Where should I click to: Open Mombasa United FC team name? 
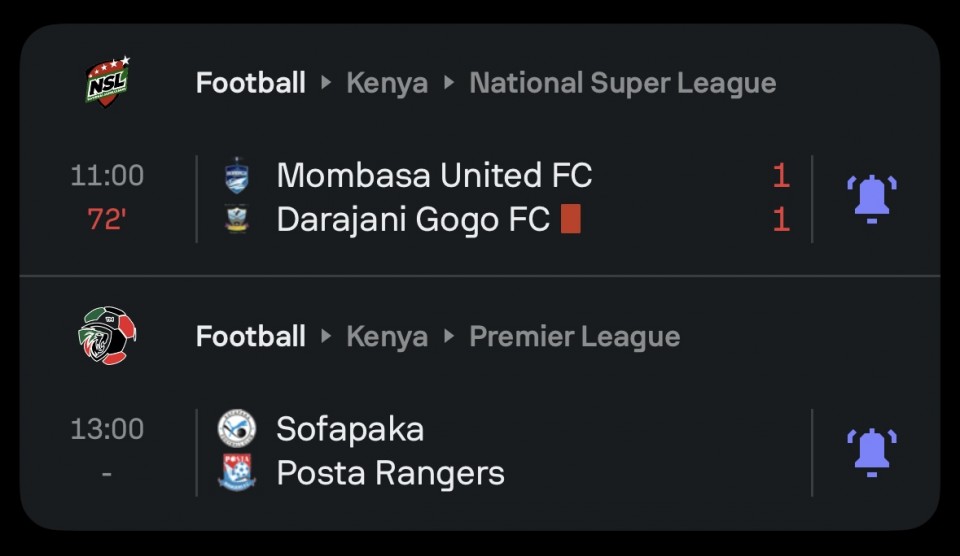[434, 176]
